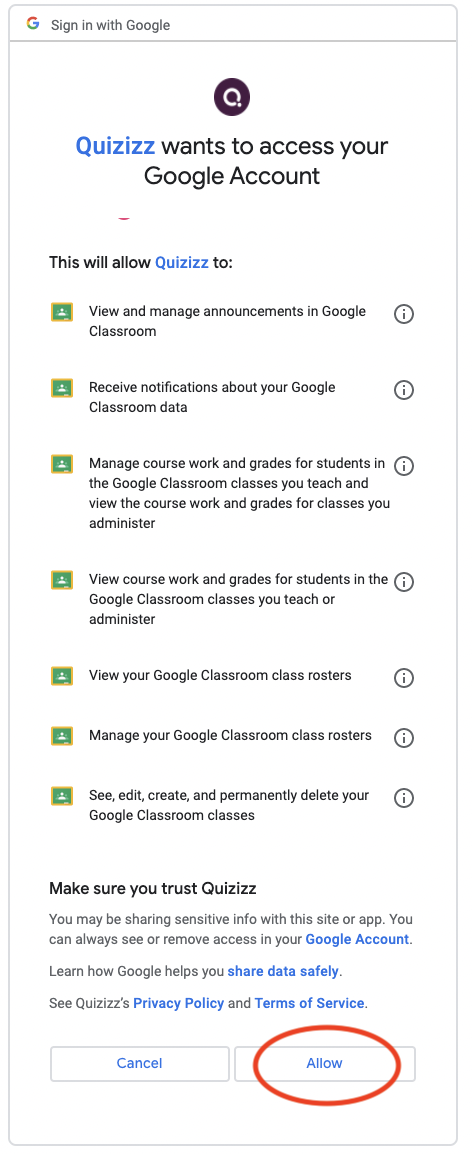Cancel the access request

pyautogui.click(x=140, y=1063)
